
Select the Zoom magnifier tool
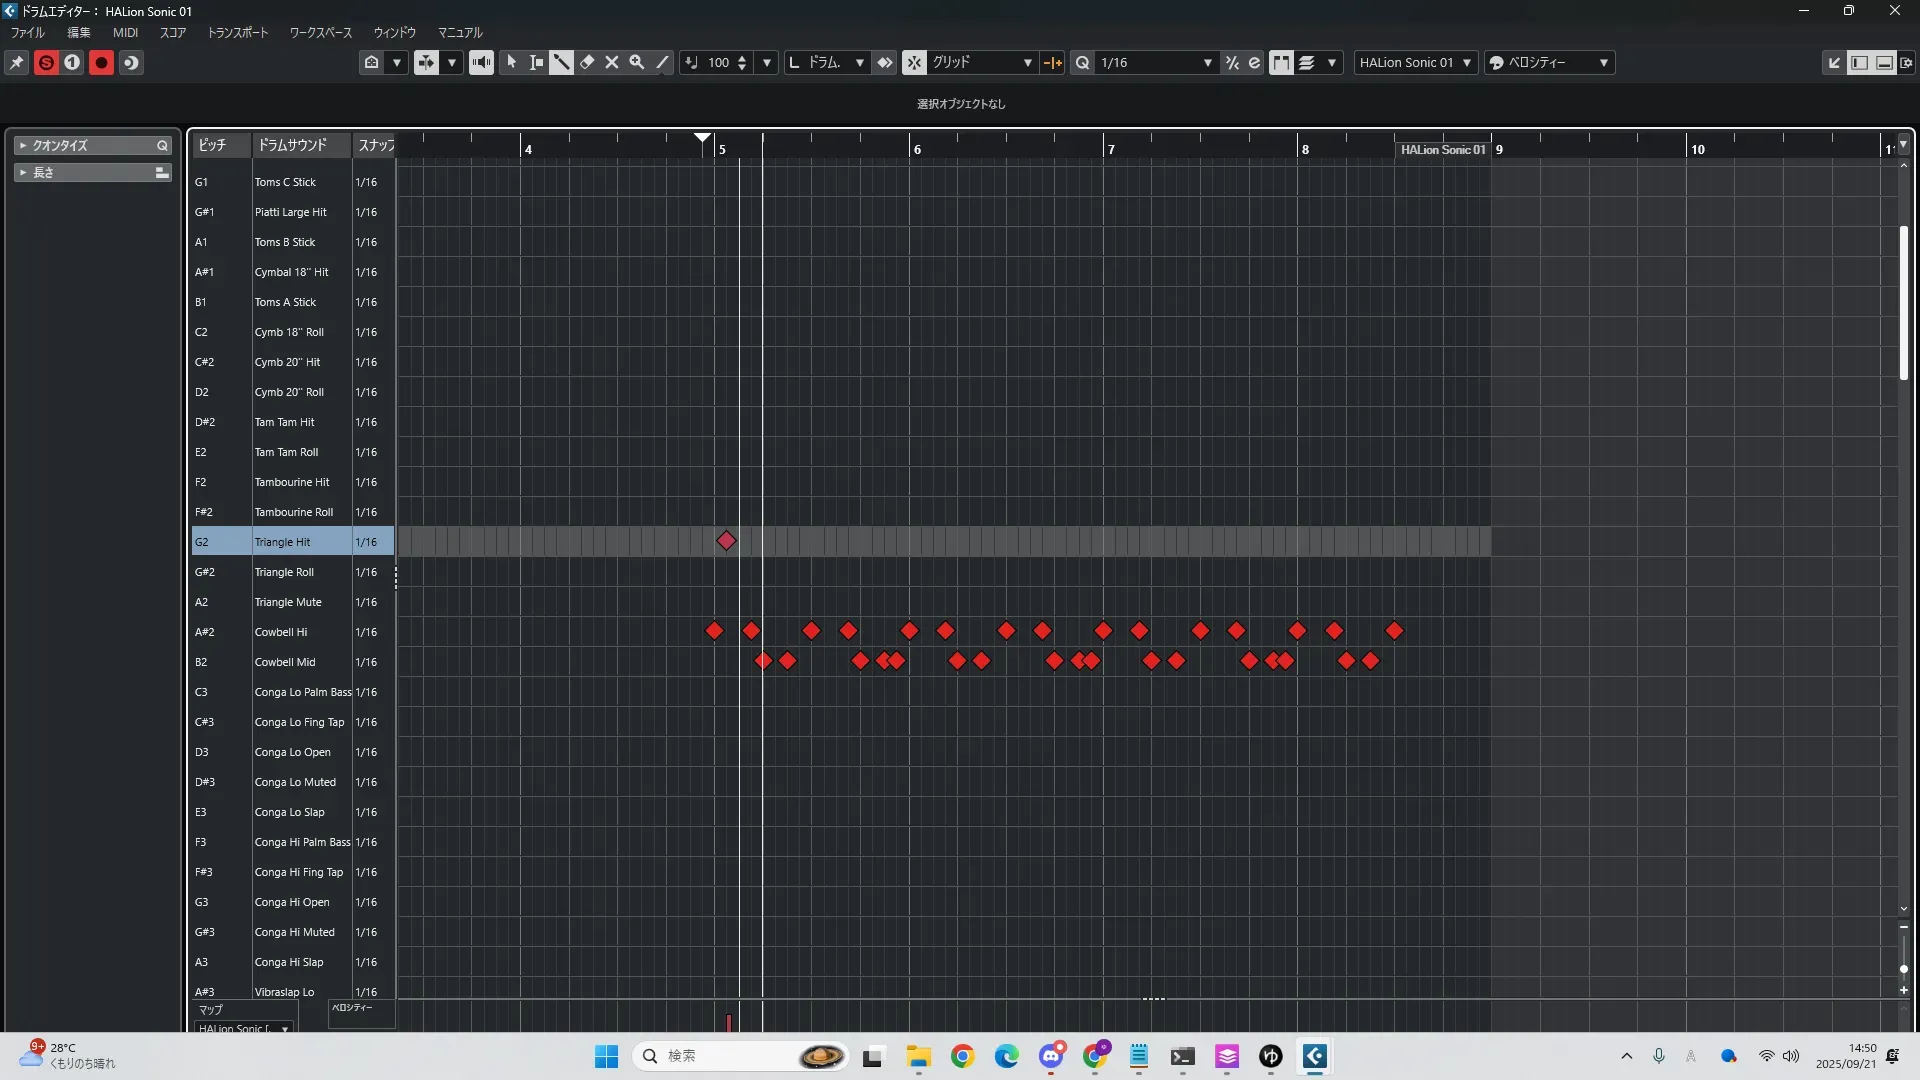637,62
